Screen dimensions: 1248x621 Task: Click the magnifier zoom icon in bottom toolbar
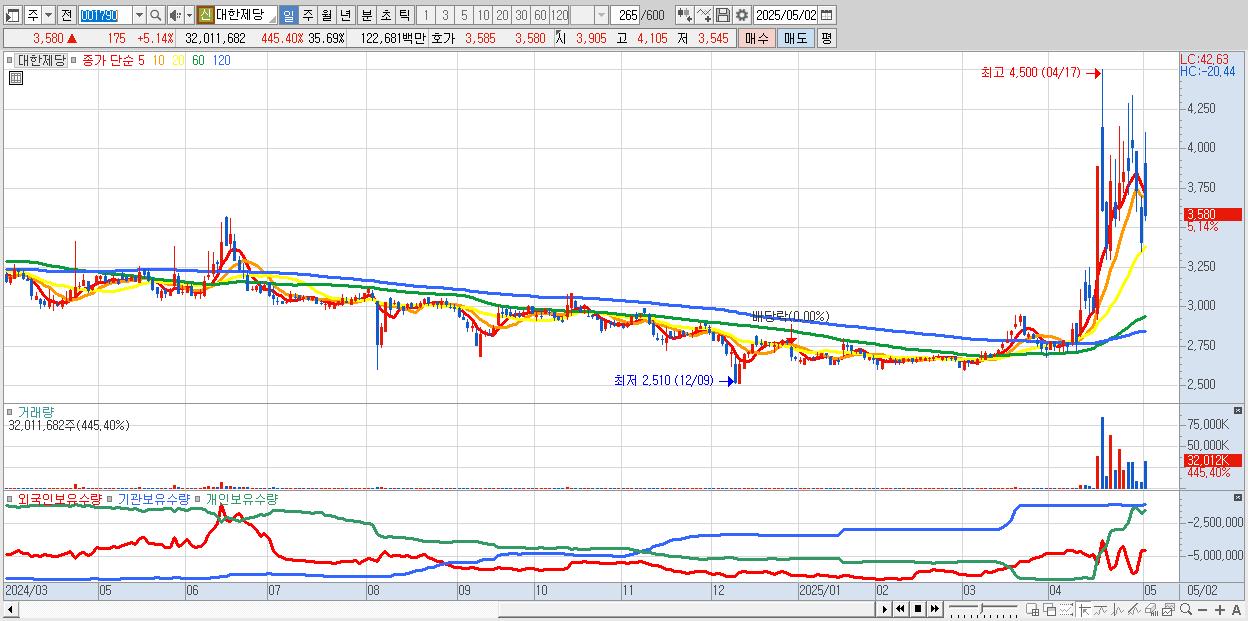point(1185,609)
